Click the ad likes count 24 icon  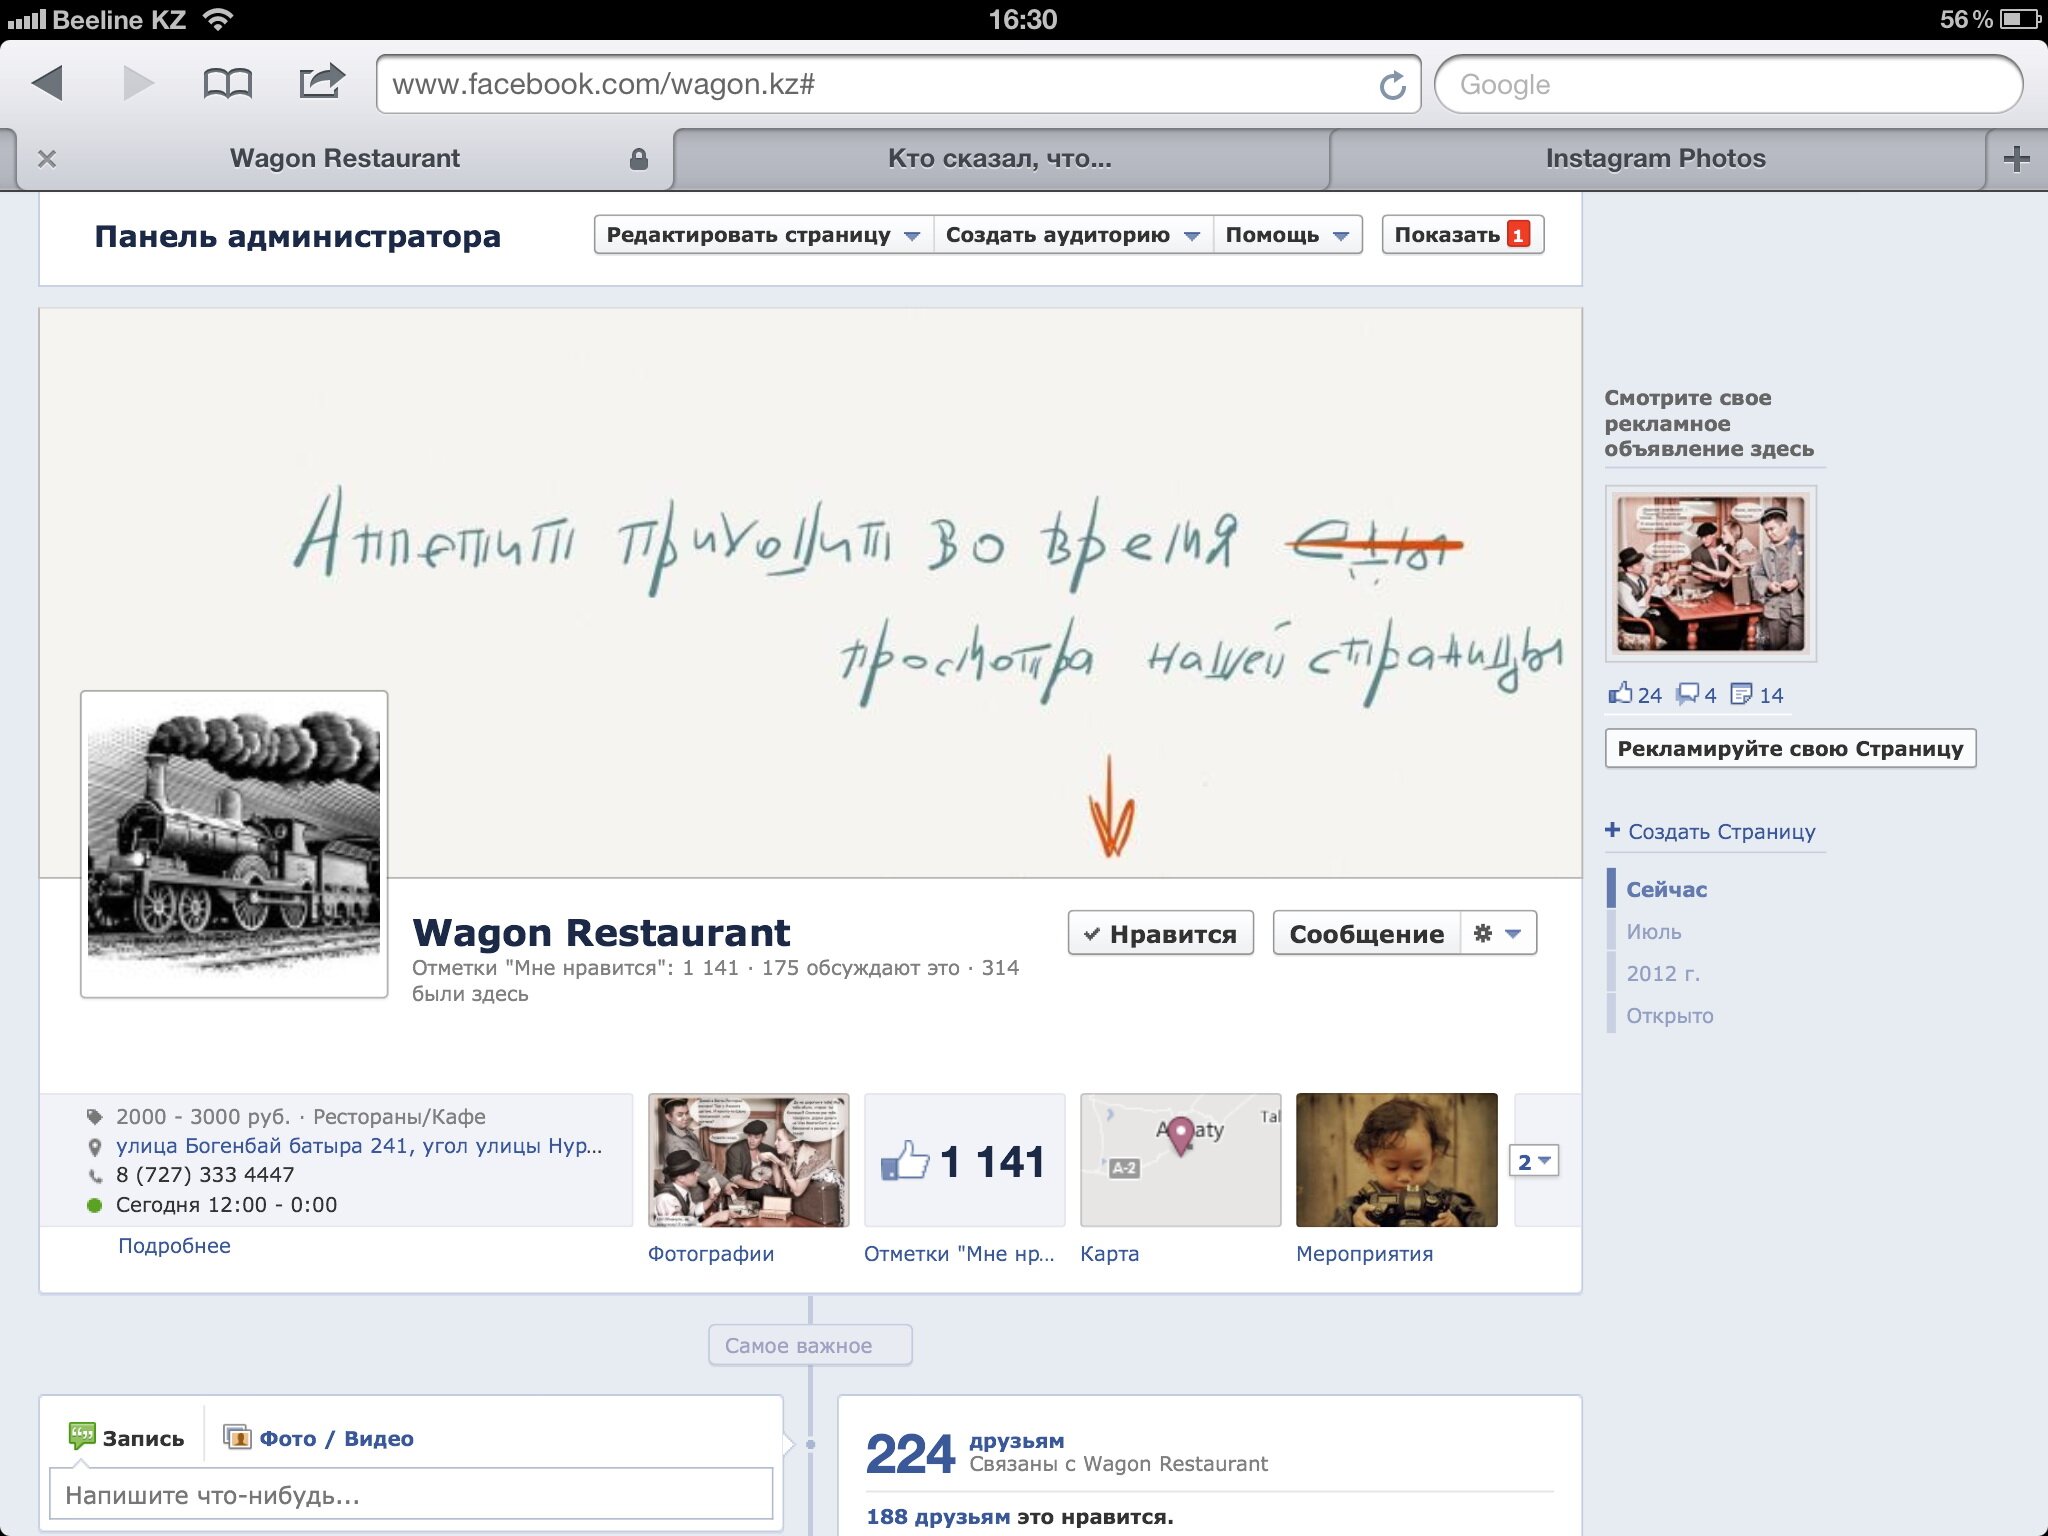(1634, 694)
